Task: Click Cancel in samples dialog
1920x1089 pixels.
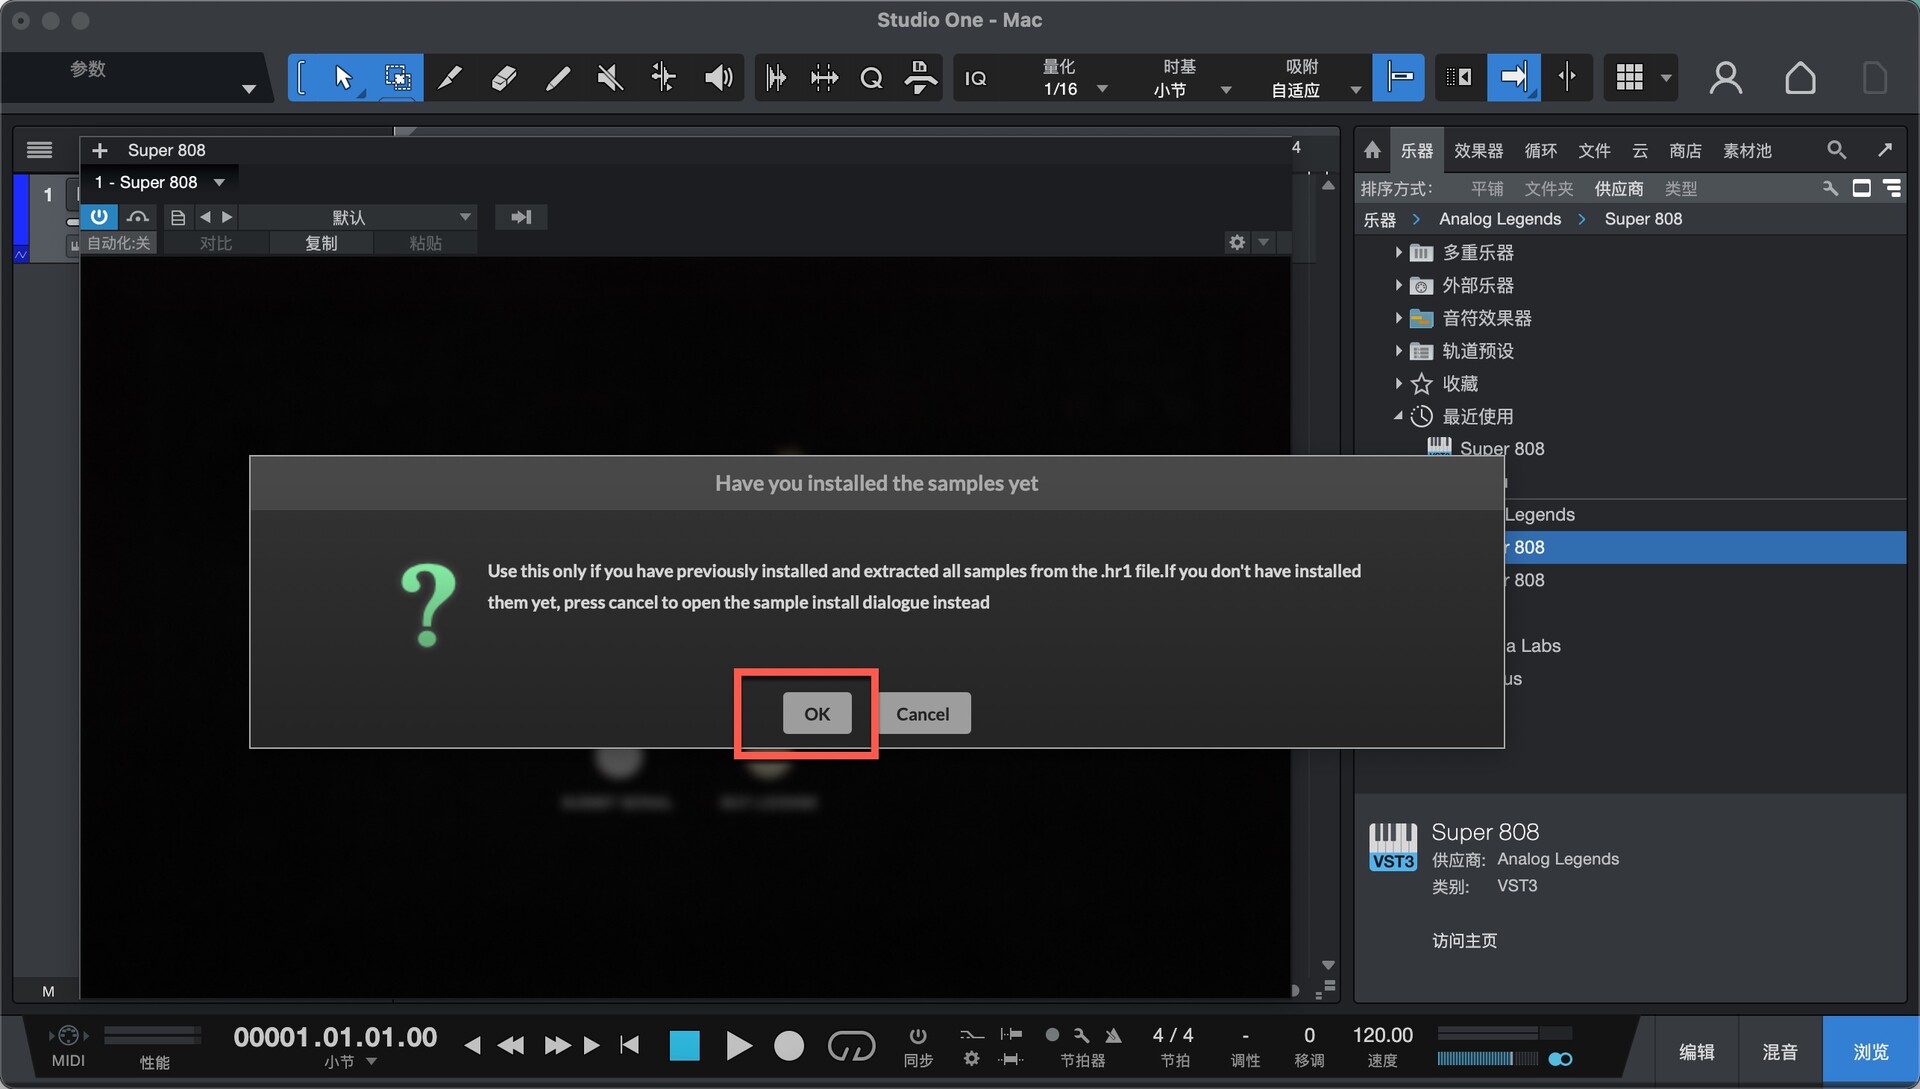Action: pyautogui.click(x=922, y=714)
